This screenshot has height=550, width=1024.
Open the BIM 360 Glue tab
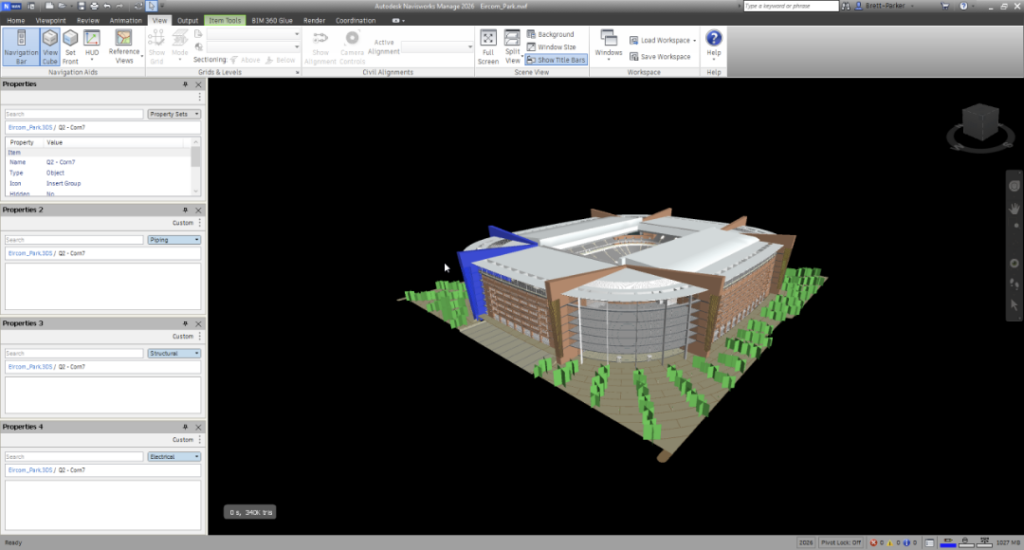coord(272,20)
